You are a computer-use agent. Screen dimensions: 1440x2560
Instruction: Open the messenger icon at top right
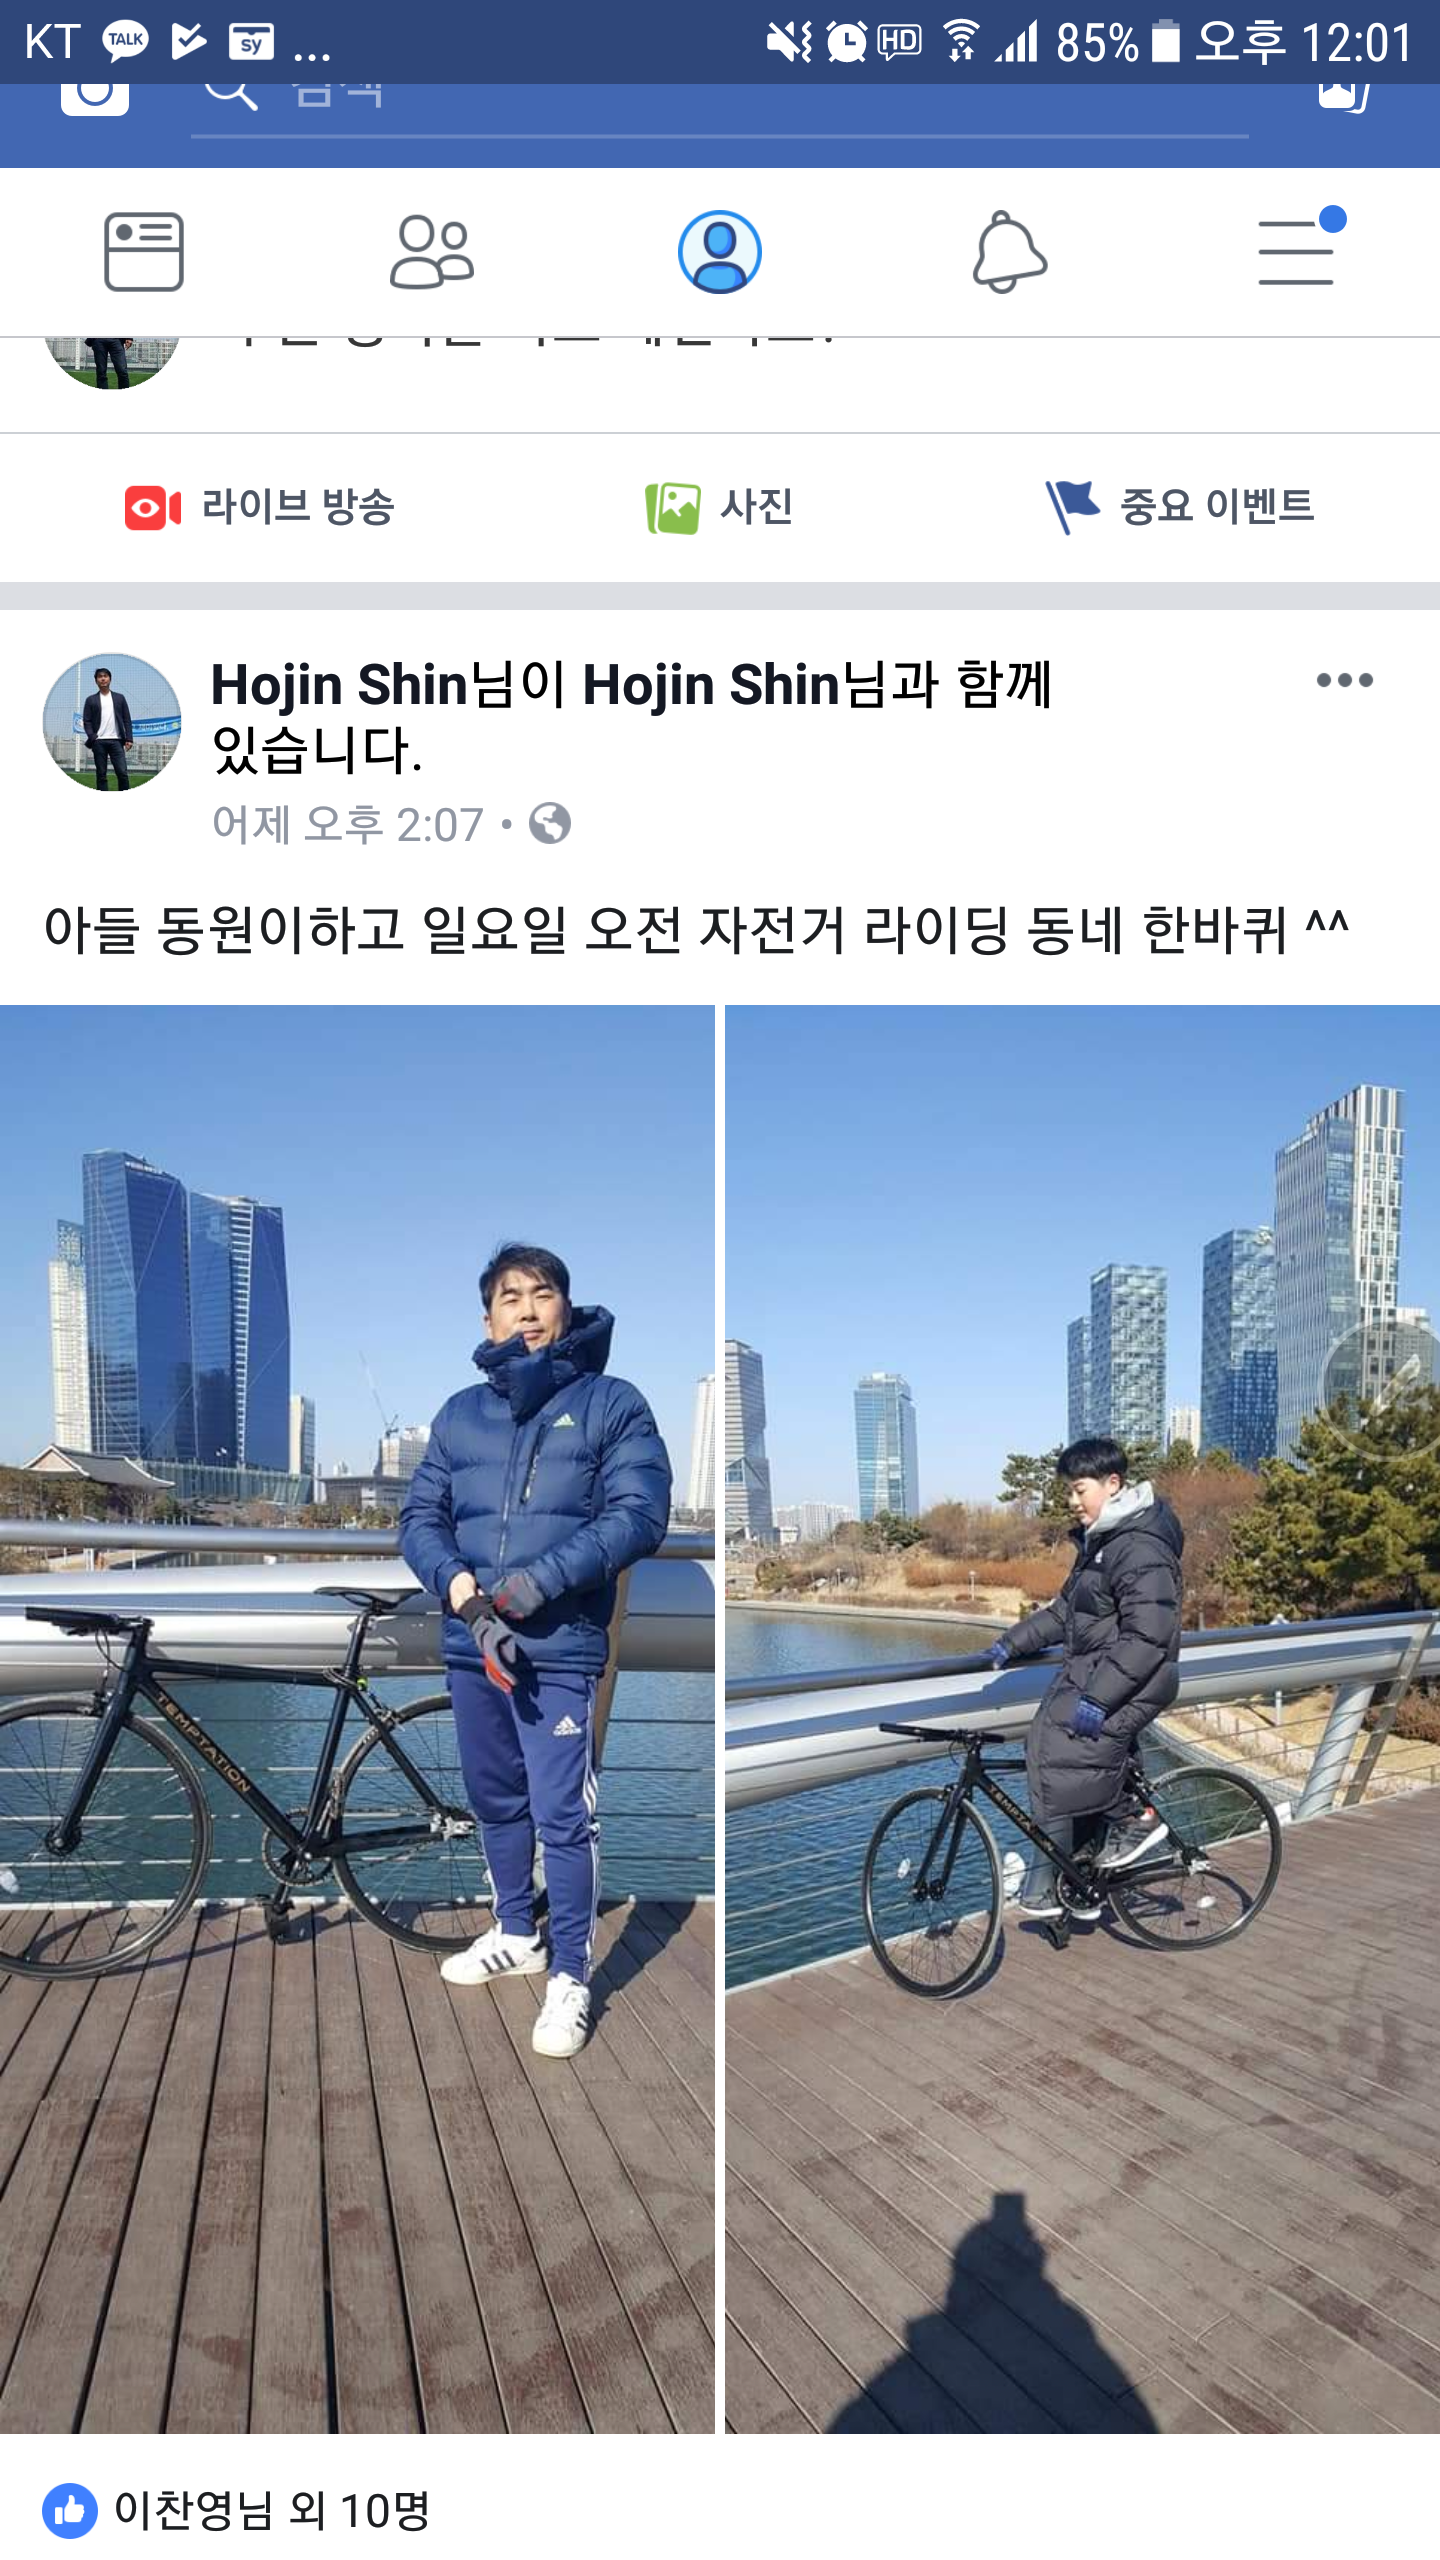pyautogui.click(x=1344, y=97)
